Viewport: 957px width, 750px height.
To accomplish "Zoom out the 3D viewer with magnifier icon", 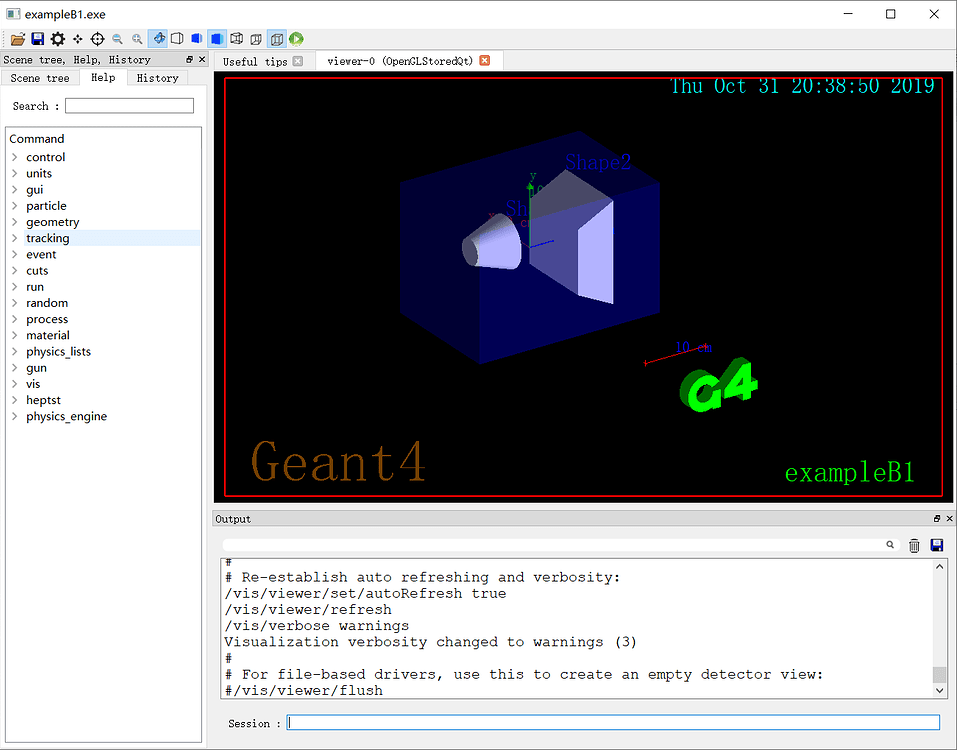I will click(117, 39).
